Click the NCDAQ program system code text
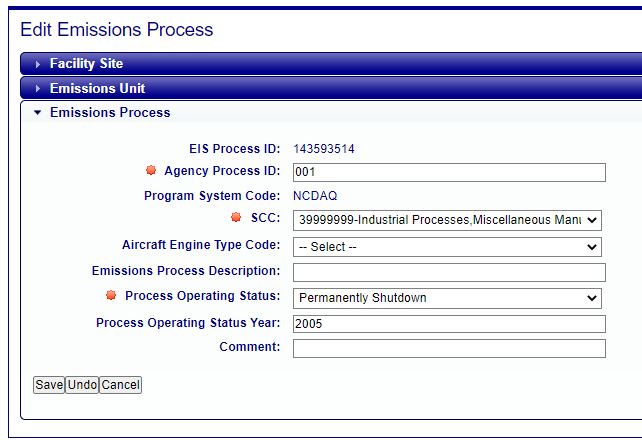The width and height of the screenshot is (642, 440). coord(315,196)
